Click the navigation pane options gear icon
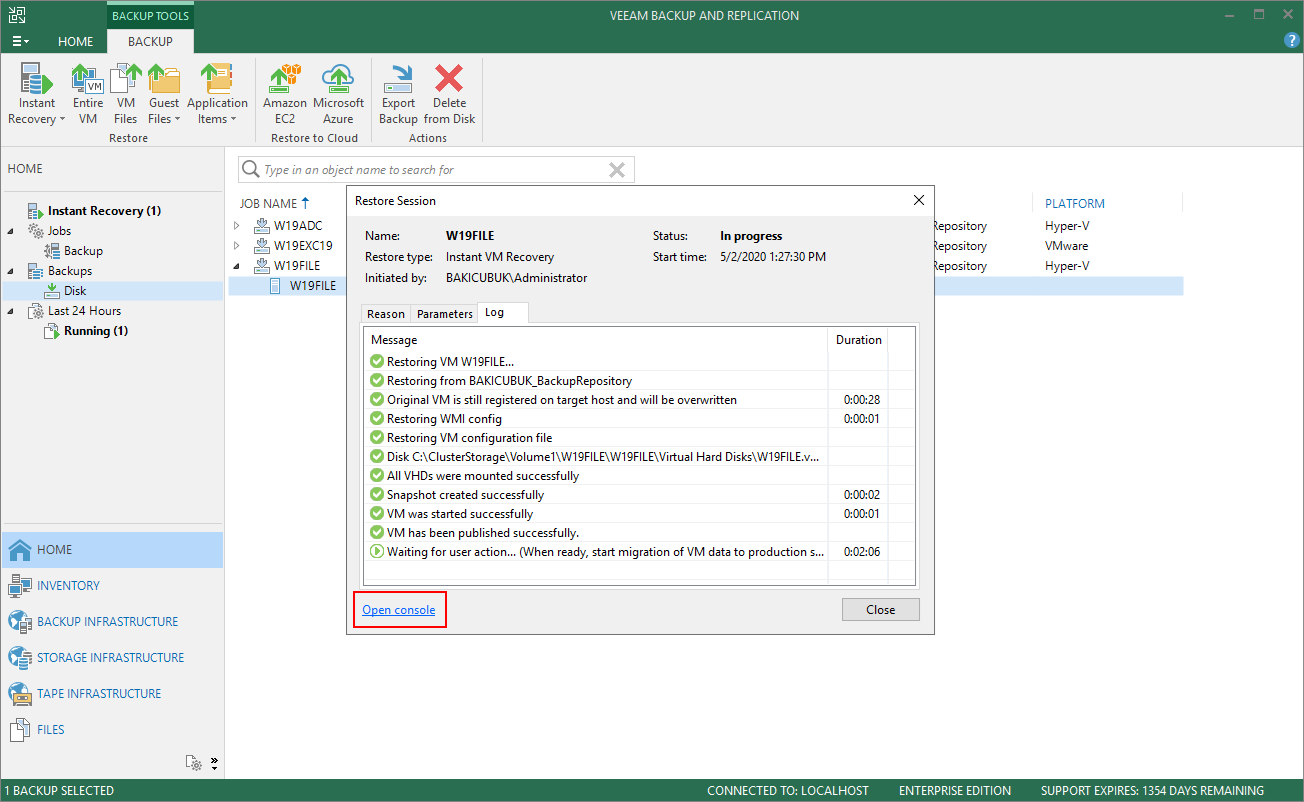Viewport: 1304px width, 802px height. (x=194, y=763)
